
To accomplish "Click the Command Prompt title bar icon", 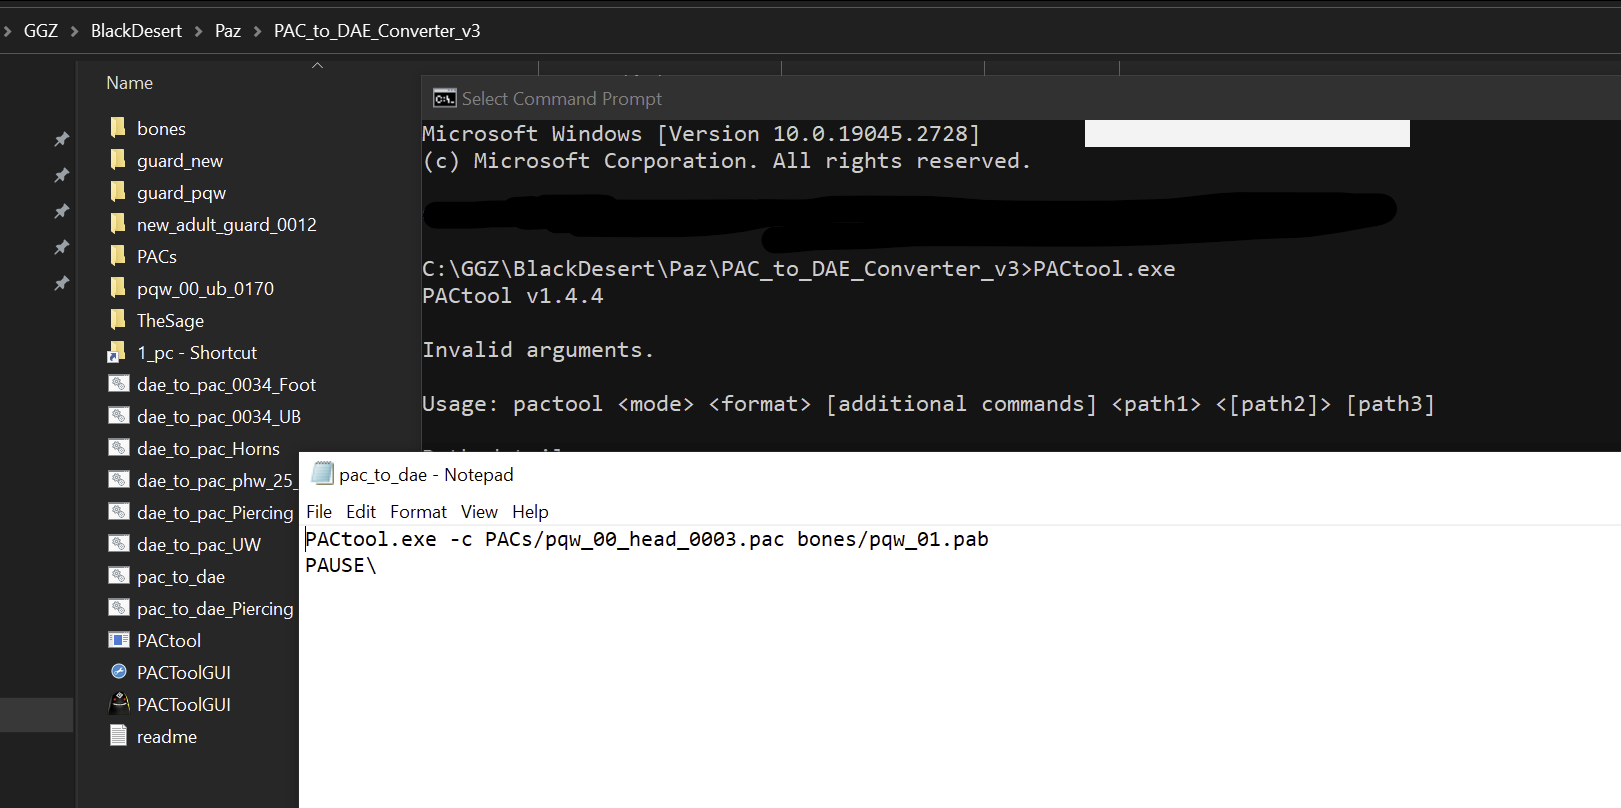I will click(444, 98).
